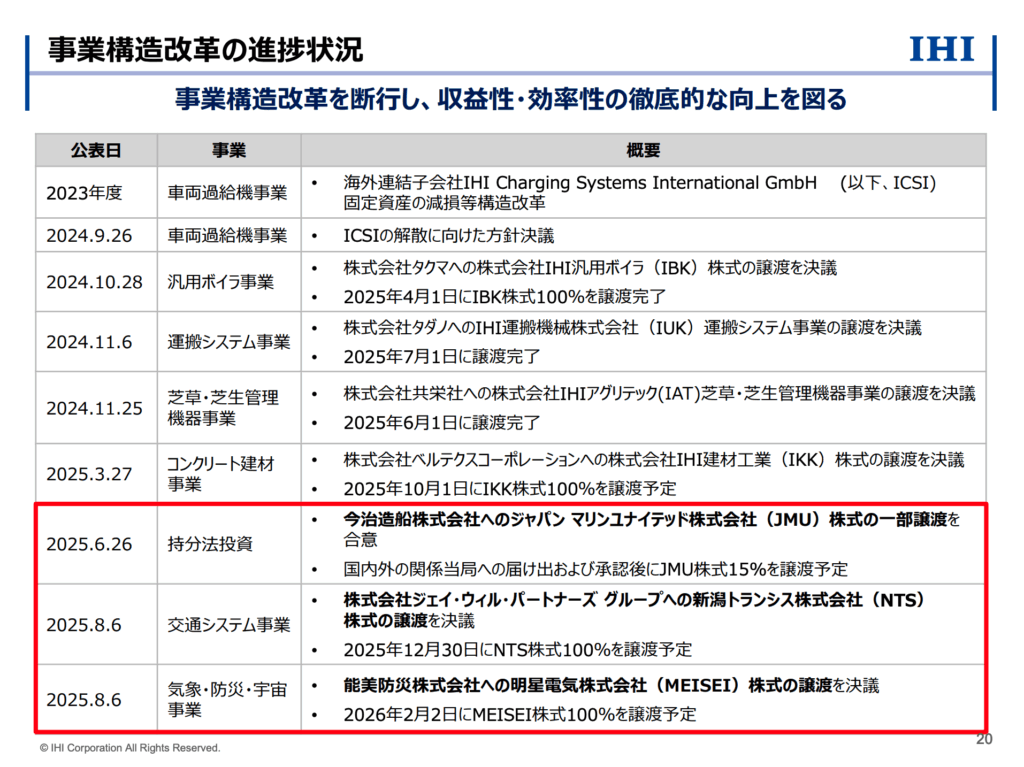Click the line about ベルテクスコーポレーション and IKK
The height and width of the screenshot is (767, 1024).
coord(654,460)
